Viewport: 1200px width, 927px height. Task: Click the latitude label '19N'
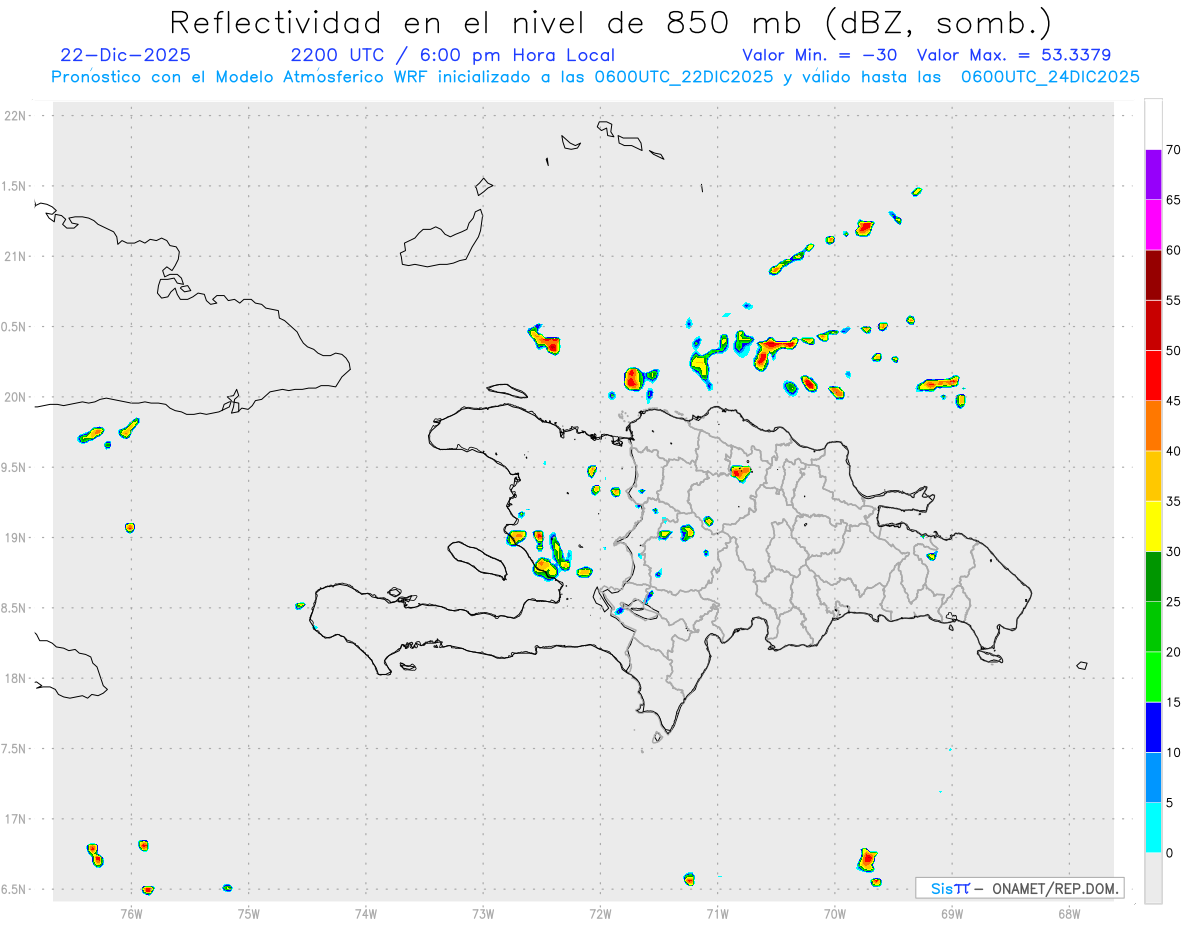16,538
